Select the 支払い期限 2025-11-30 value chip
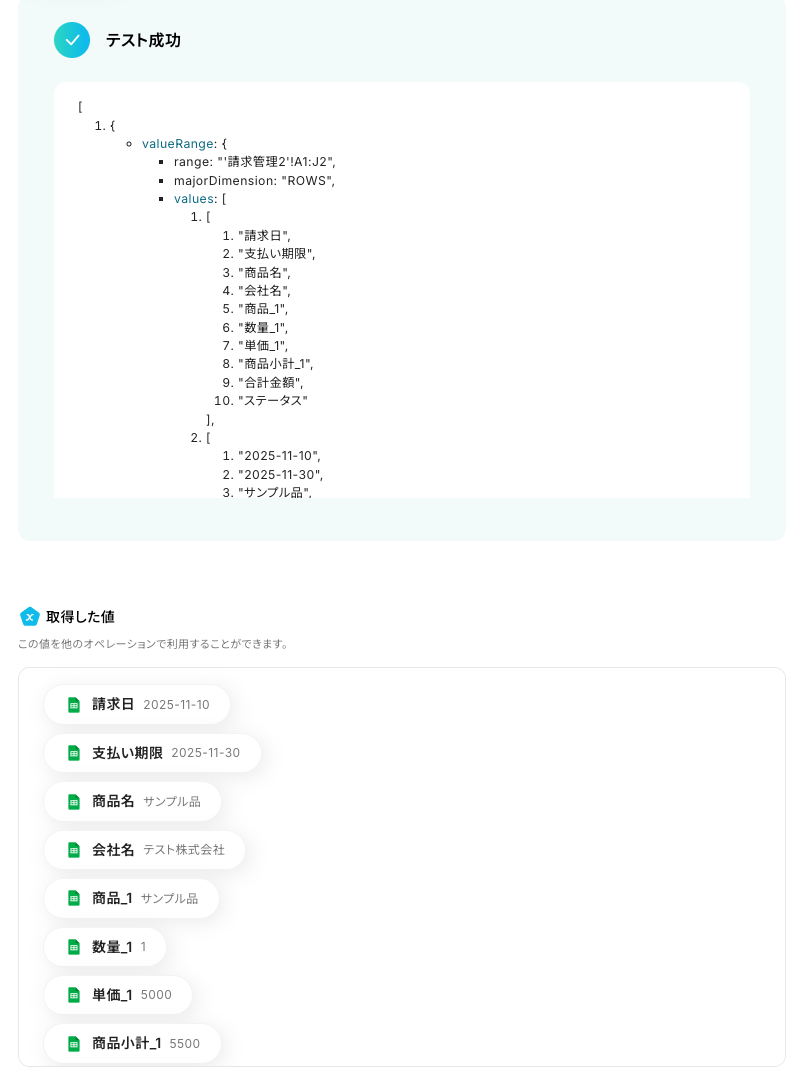Image resolution: width=812 pixels, height=1074 pixels. (x=152, y=753)
